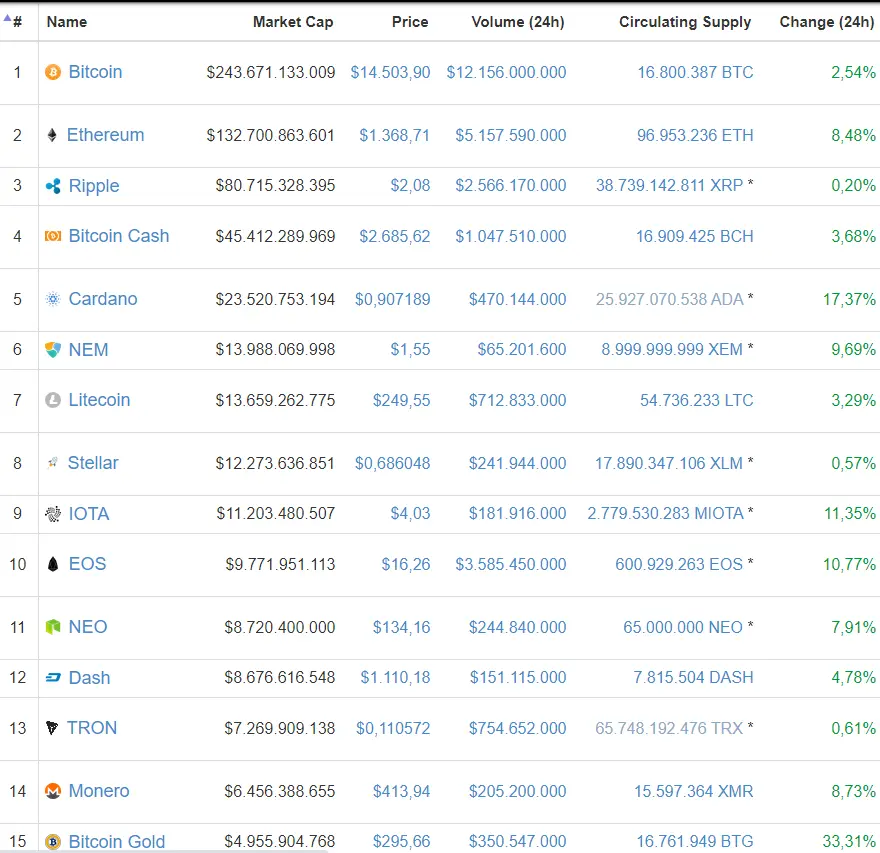Image resolution: width=880 pixels, height=853 pixels.
Task: Click the Bitcoin coin logo icon
Action: tap(53, 72)
